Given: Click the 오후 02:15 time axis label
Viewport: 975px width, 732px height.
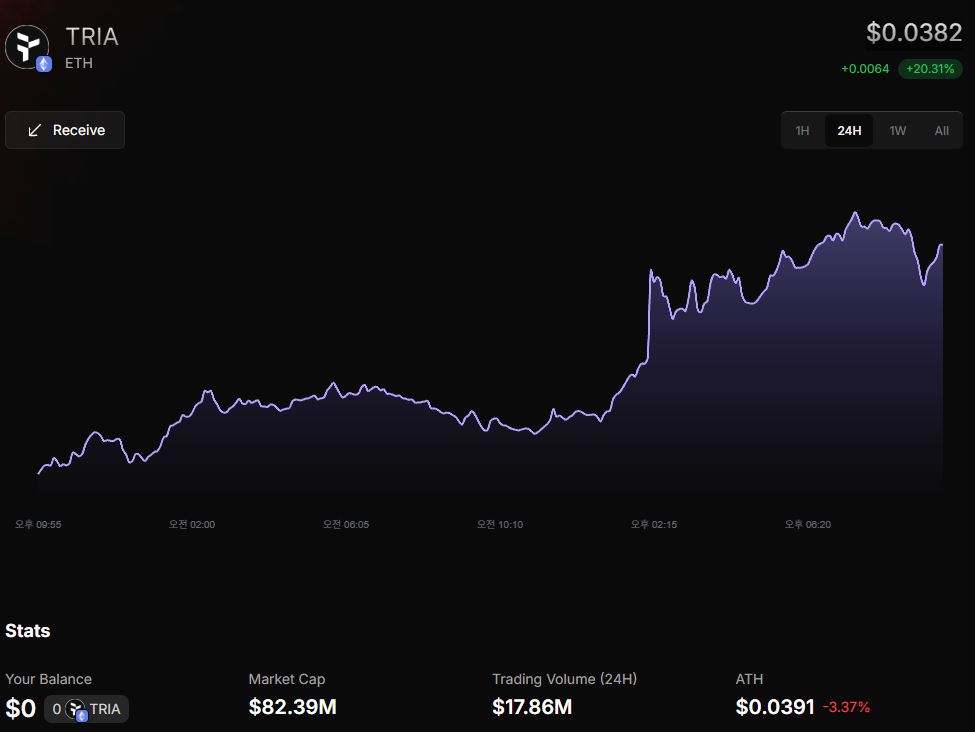Looking at the screenshot, I should [654, 524].
